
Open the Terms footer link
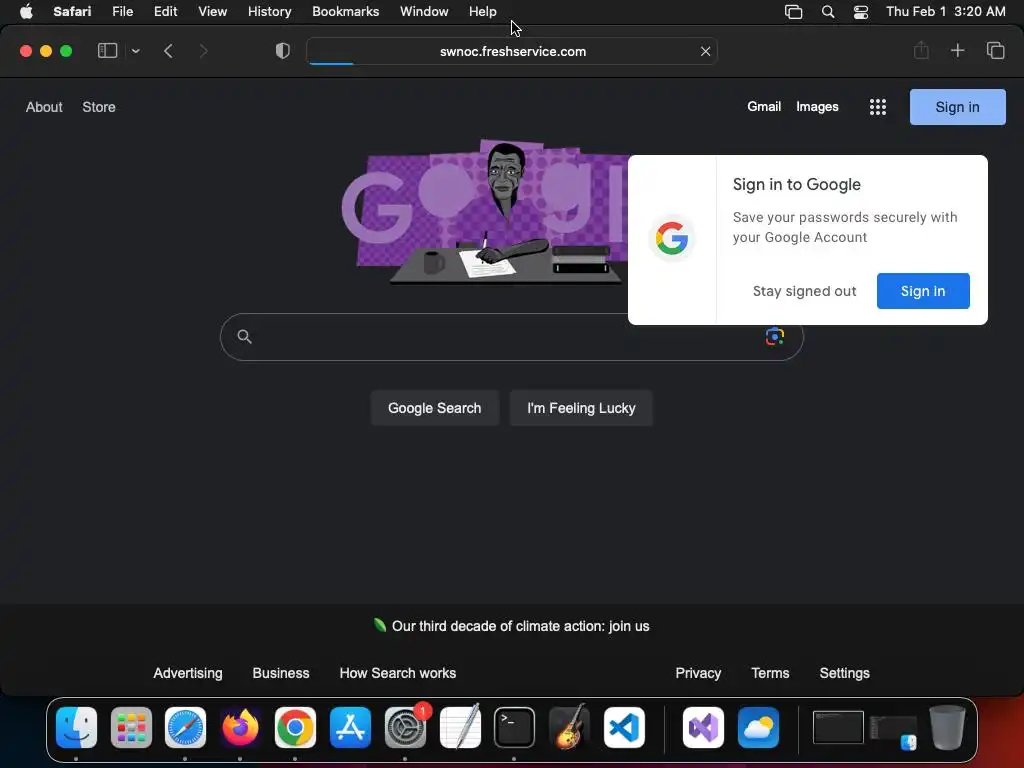point(770,673)
